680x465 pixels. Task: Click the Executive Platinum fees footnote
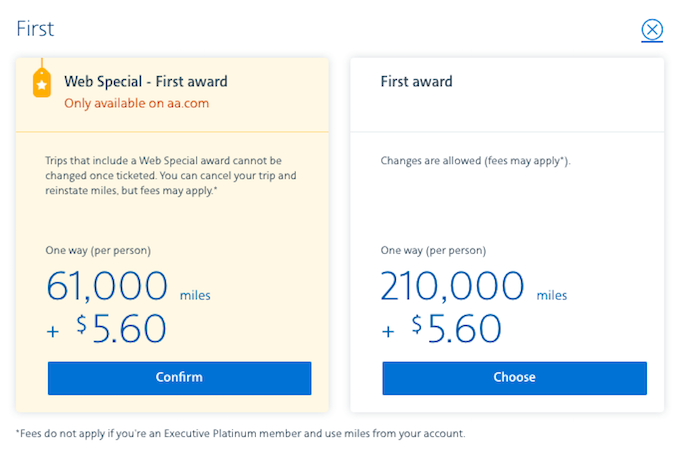tap(241, 434)
